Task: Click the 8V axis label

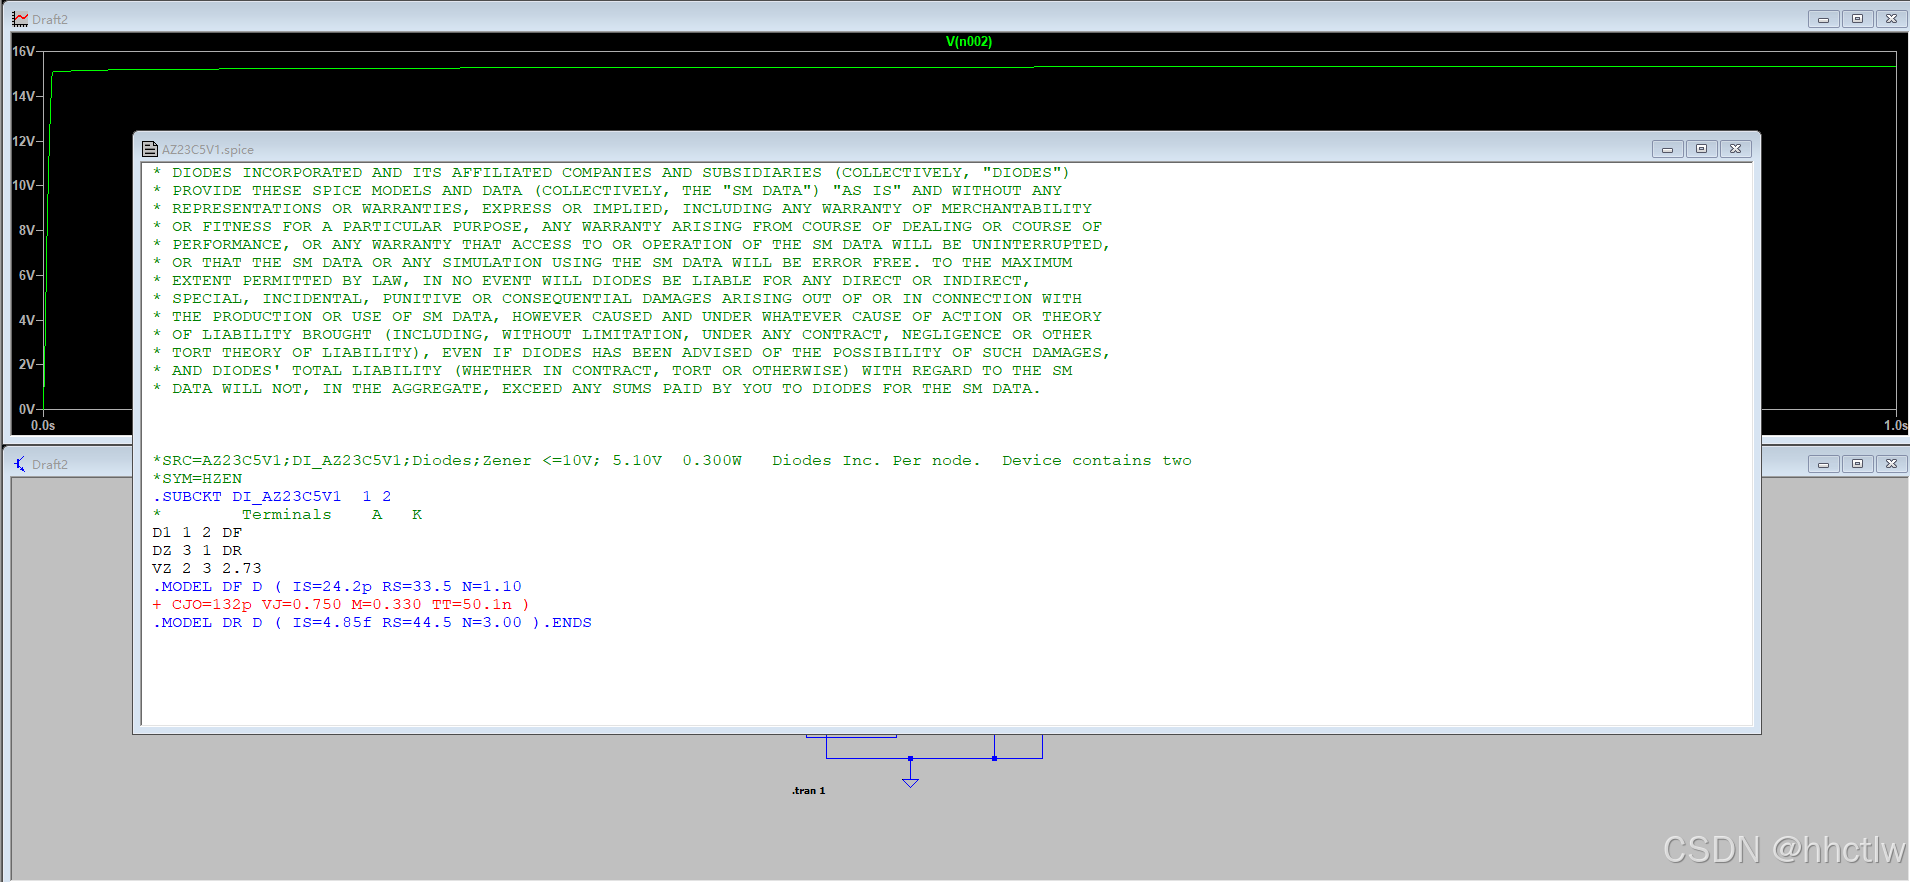Action: coord(27,230)
